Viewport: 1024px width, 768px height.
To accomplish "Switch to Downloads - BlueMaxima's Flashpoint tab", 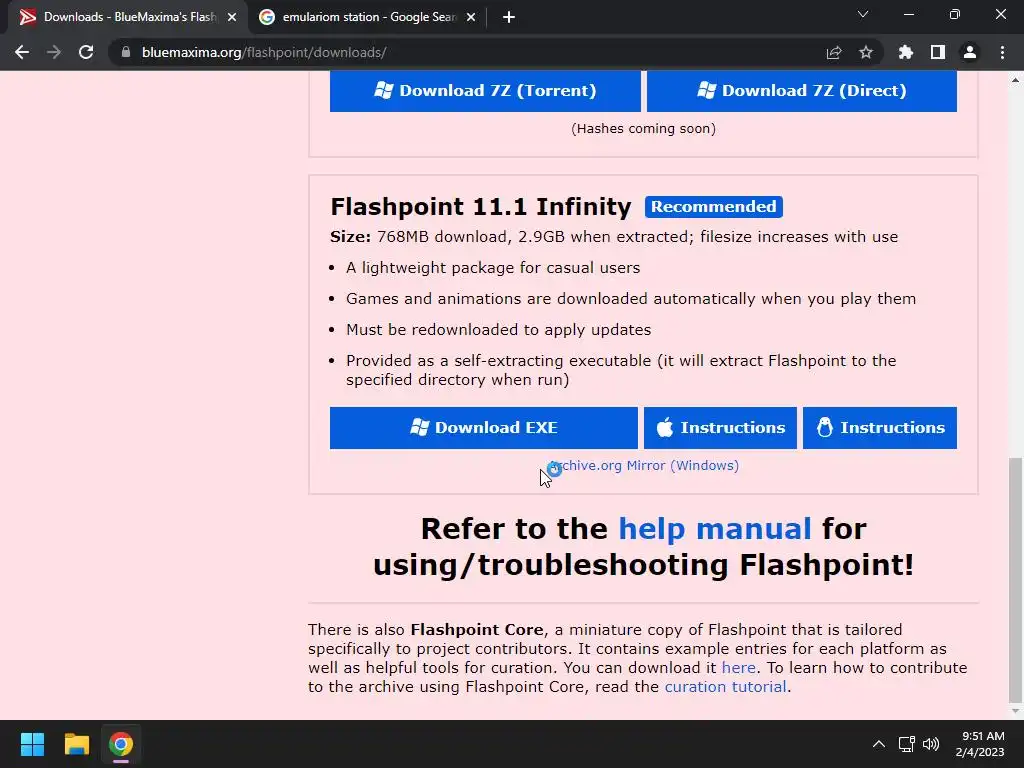I will [128, 17].
